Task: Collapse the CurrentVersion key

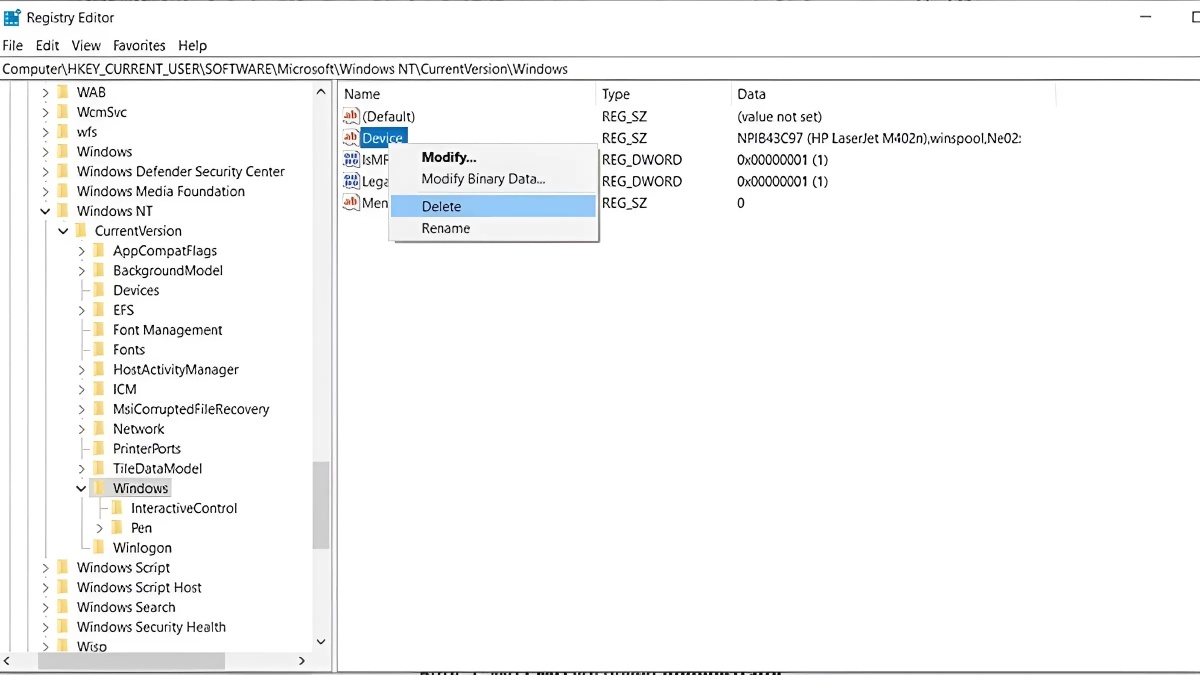Action: tap(63, 230)
